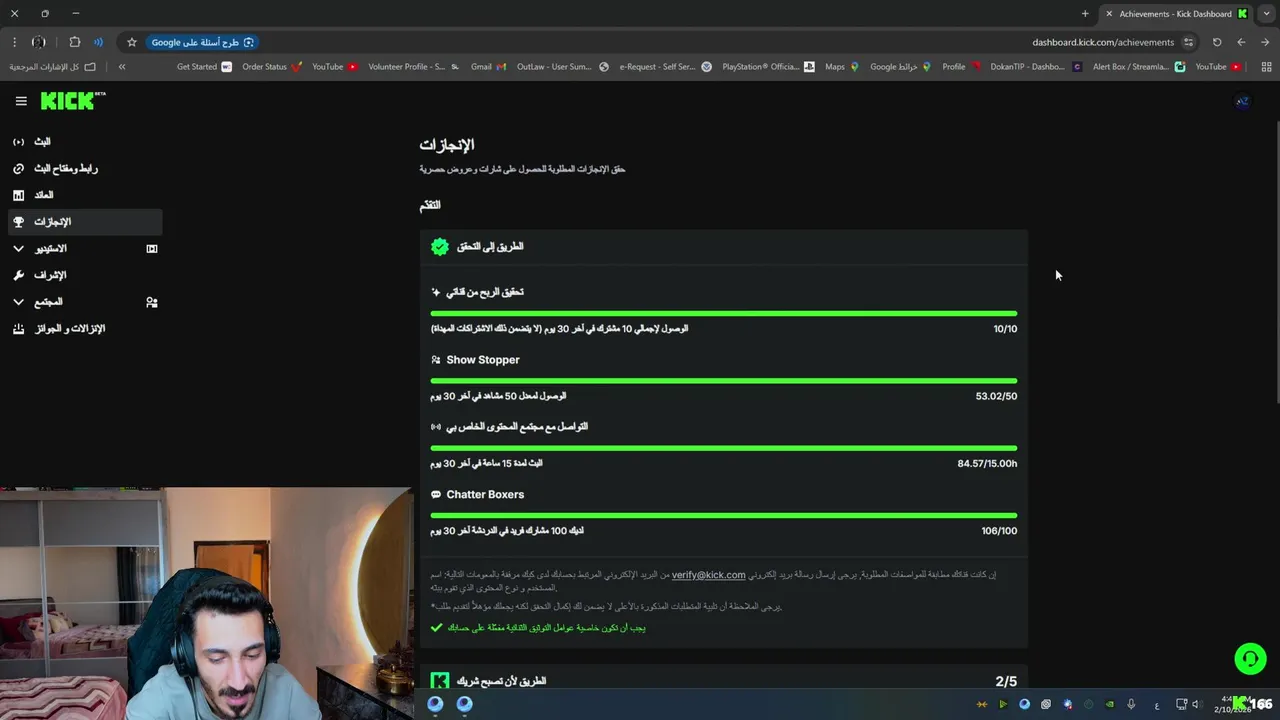Reload the page
Image resolution: width=1280 pixels, height=720 pixels.
coord(1217,42)
